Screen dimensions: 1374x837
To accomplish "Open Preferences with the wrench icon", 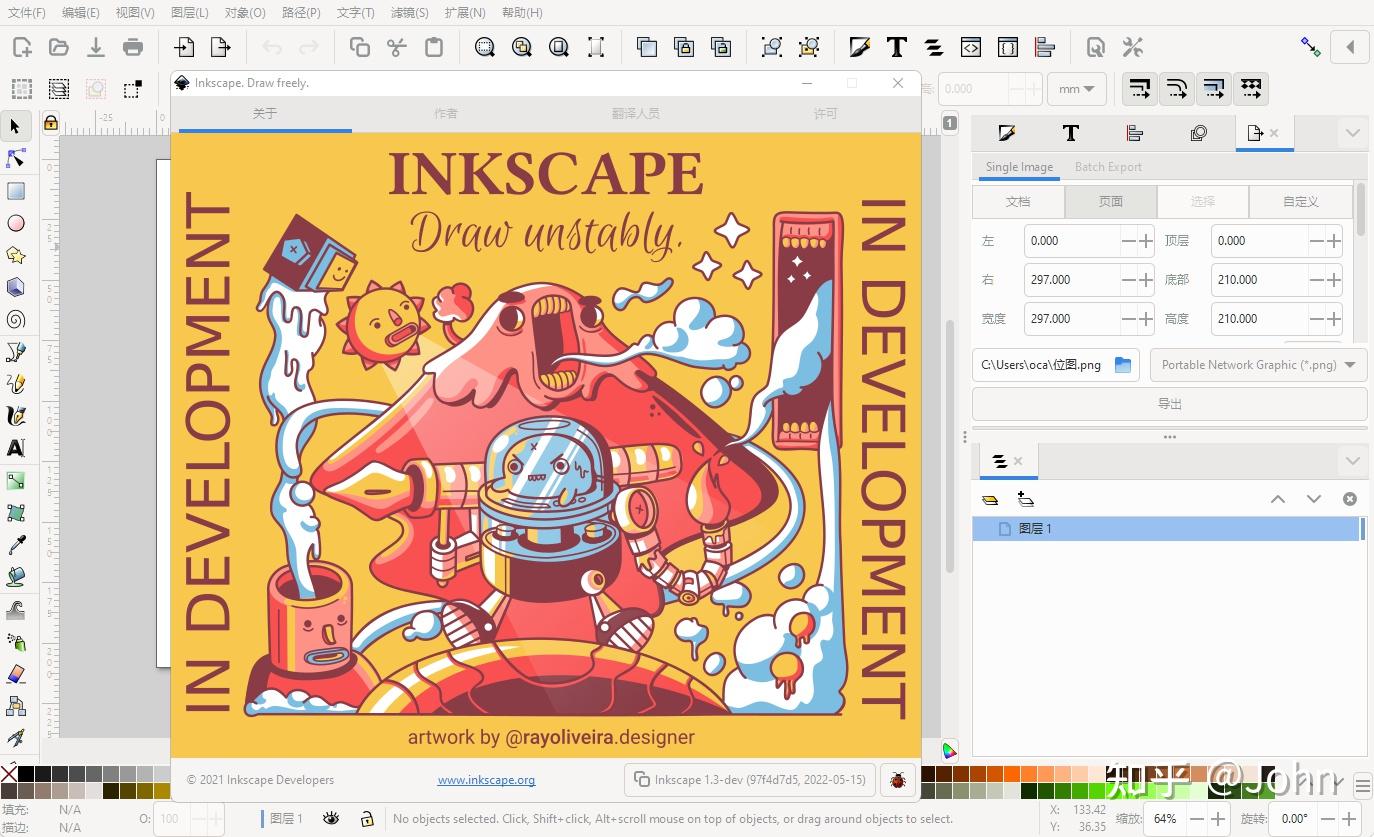I will coord(1132,47).
